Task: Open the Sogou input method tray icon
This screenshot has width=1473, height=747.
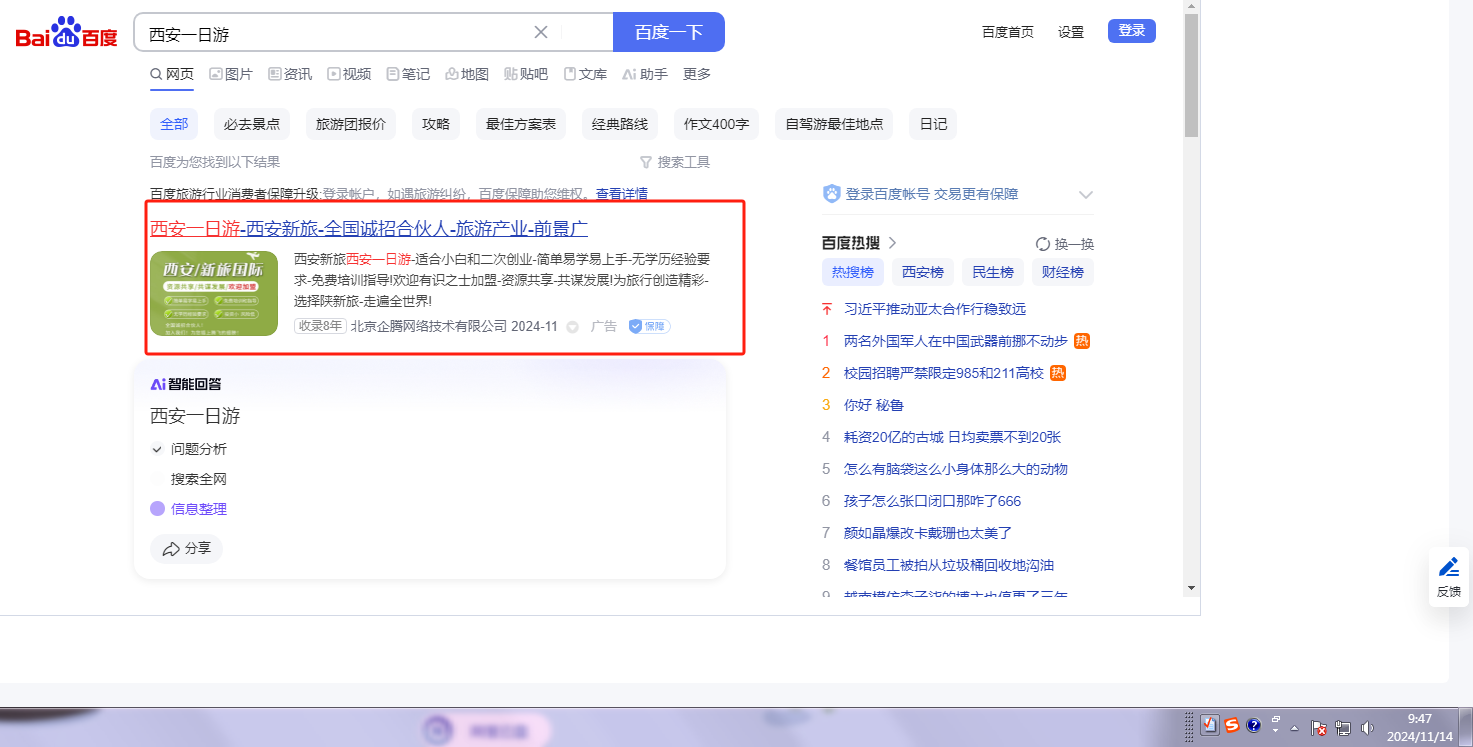Action: pos(1232,725)
